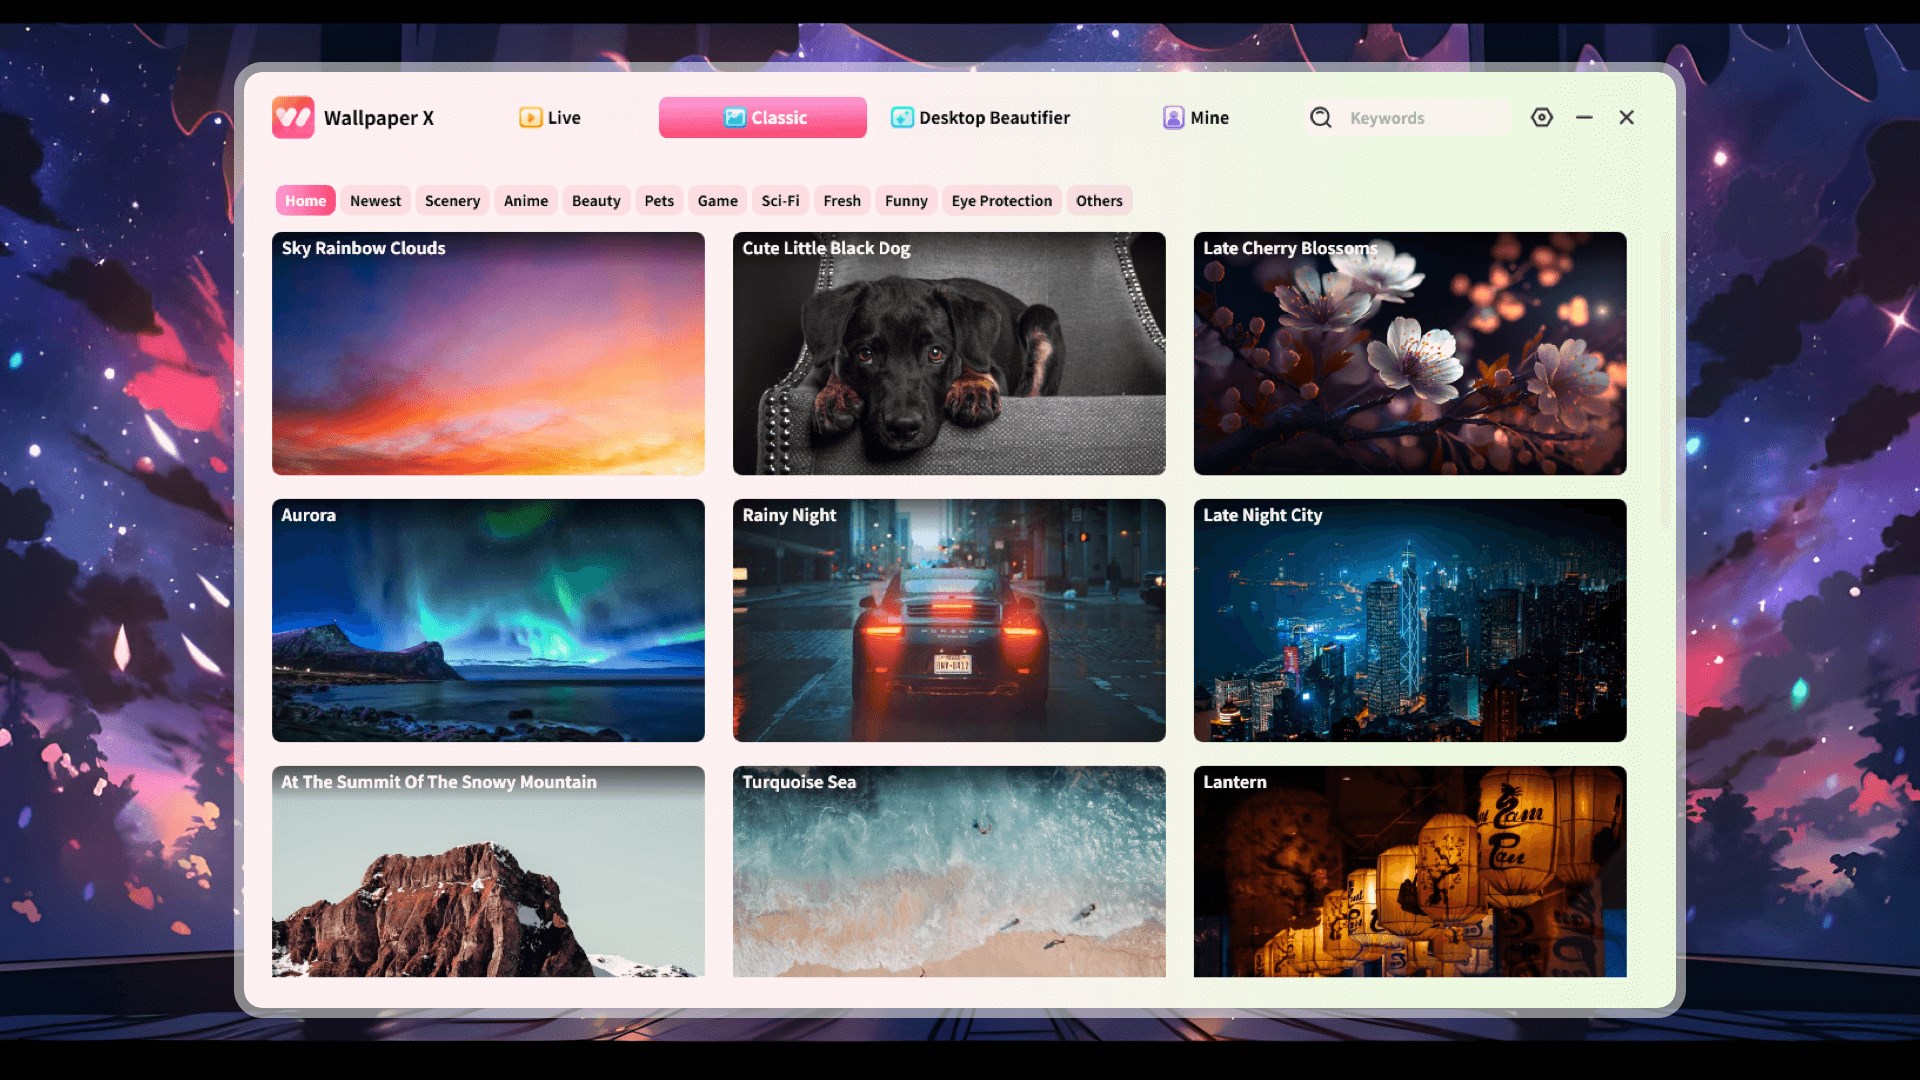Switch to the Newest category tab
1920x1080 pixels.
pos(375,200)
